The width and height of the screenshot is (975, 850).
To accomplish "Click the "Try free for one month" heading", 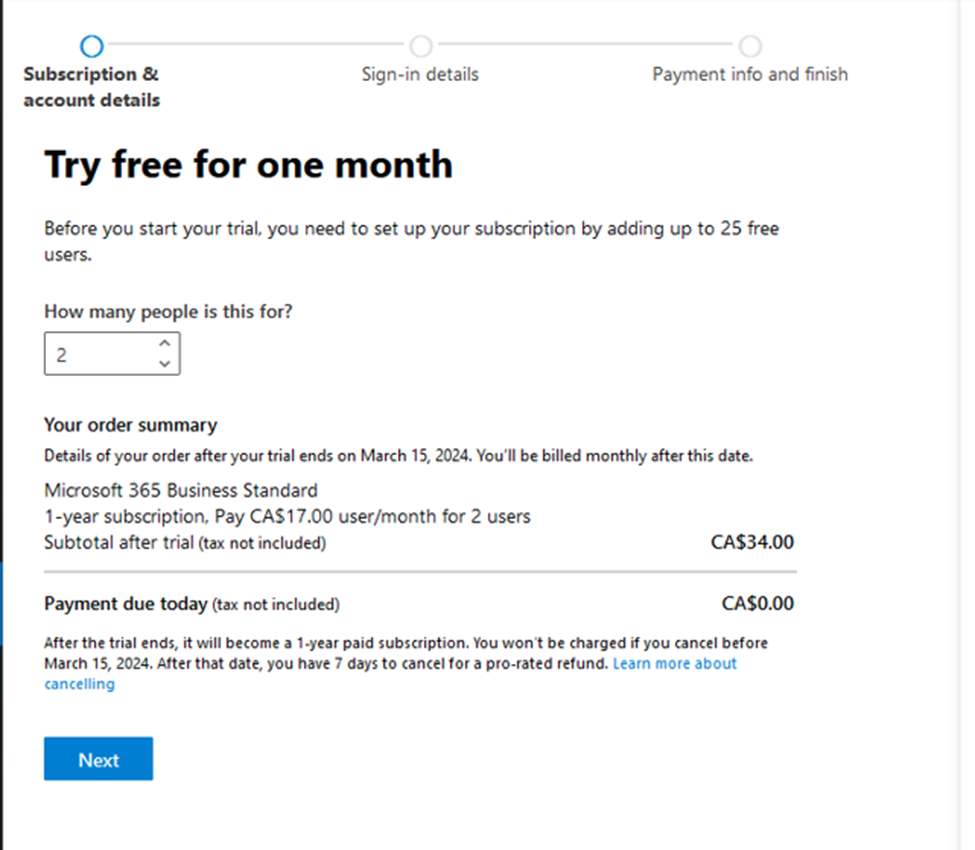I will click(x=248, y=164).
